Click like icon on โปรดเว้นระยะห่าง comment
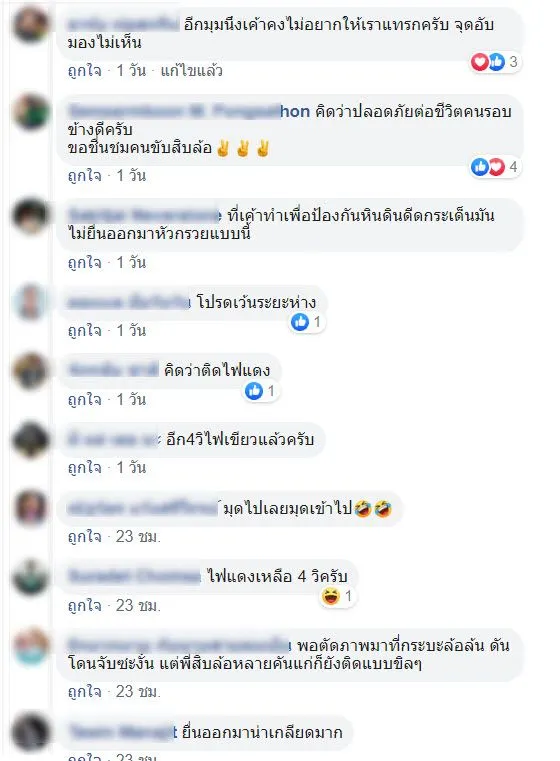Image resolution: width=560 pixels, height=761 pixels. point(300,322)
